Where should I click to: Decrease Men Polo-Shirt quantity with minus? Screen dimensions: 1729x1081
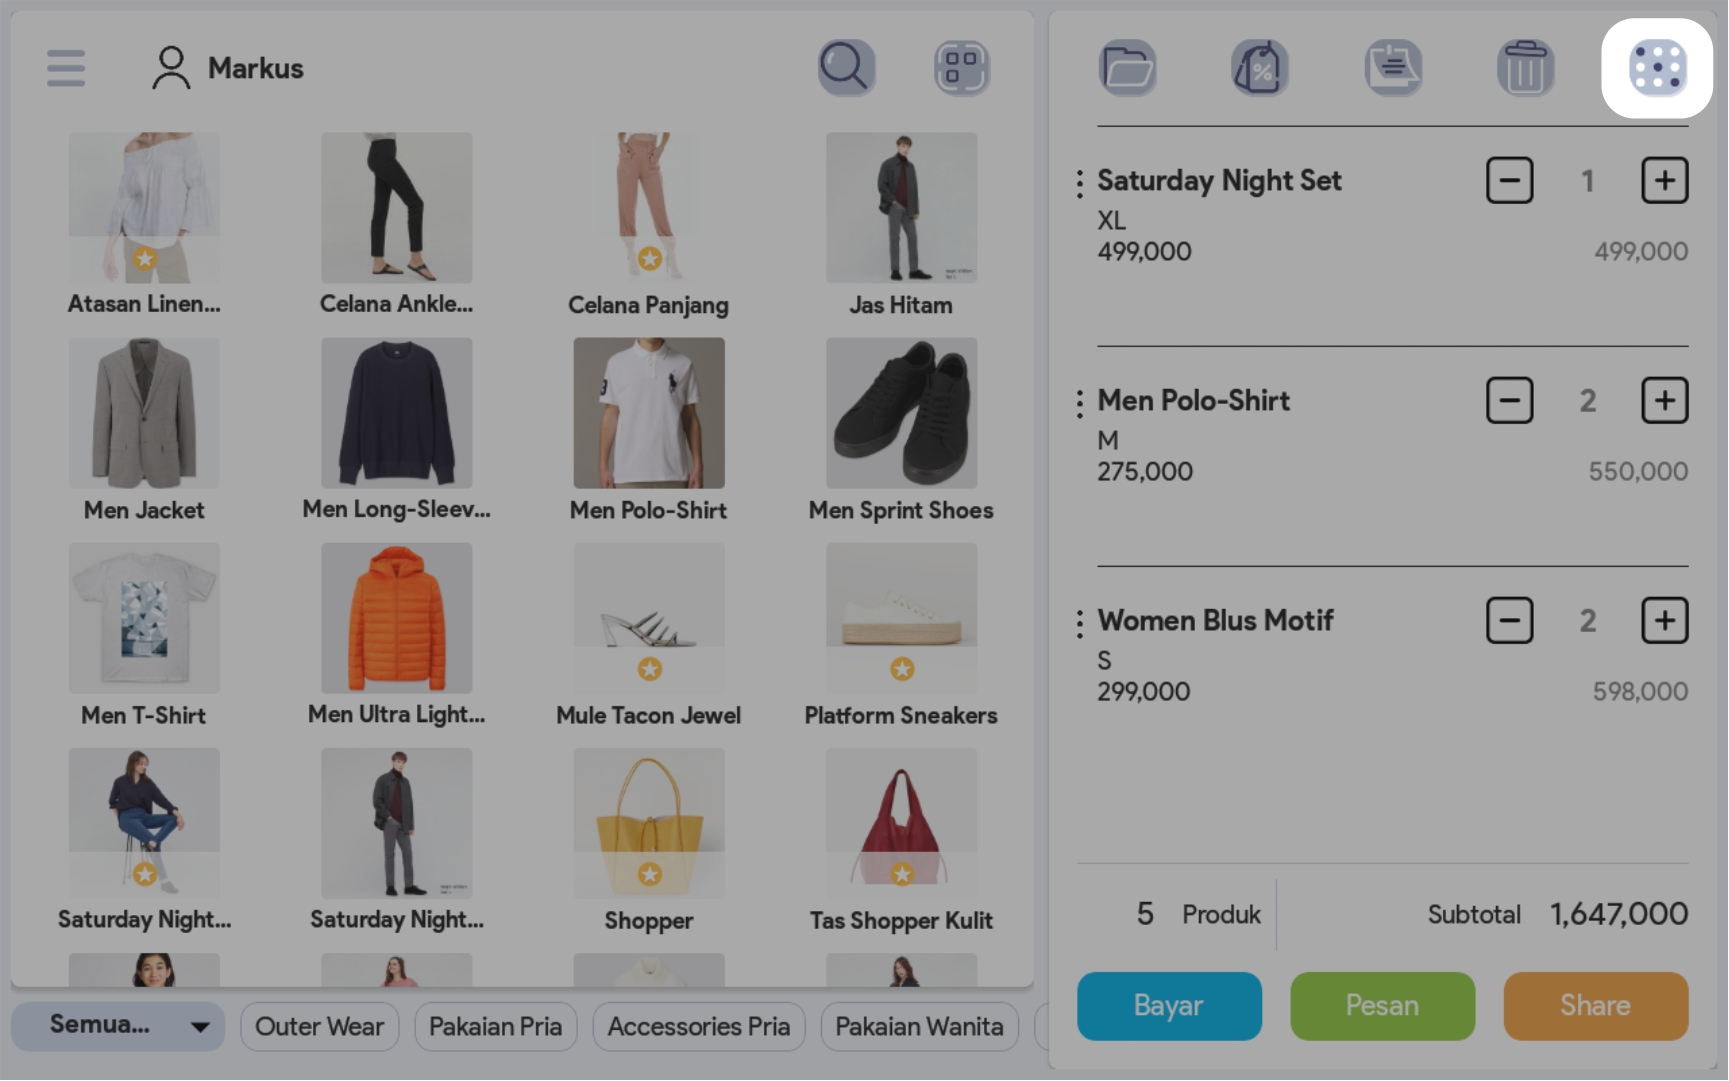tap(1510, 401)
